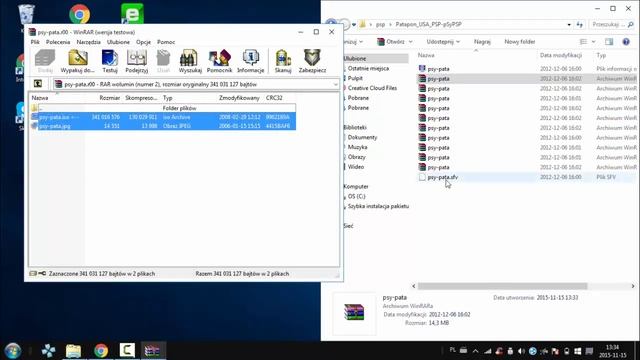Open the Polecenia menu
Screen dimensions: 640x360
coord(58,42)
